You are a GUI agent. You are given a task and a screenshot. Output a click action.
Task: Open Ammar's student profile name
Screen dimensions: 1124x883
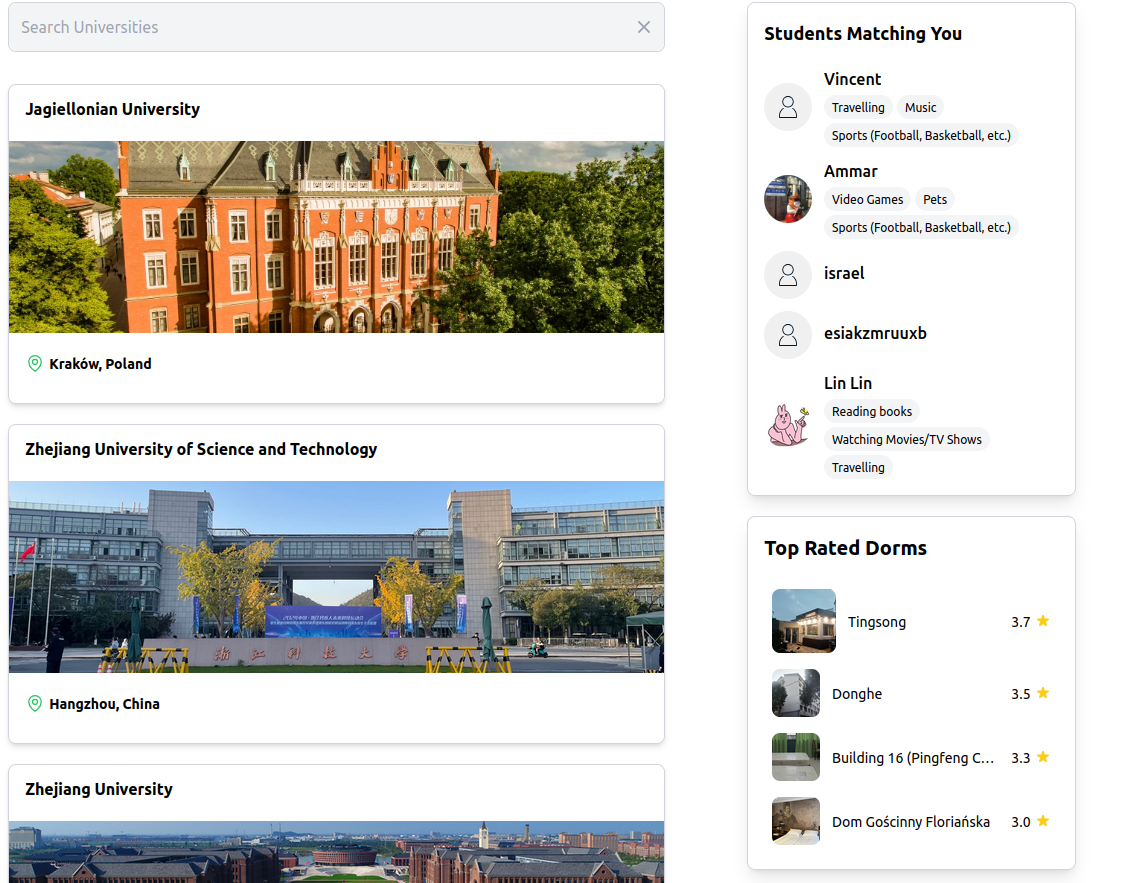(x=851, y=171)
